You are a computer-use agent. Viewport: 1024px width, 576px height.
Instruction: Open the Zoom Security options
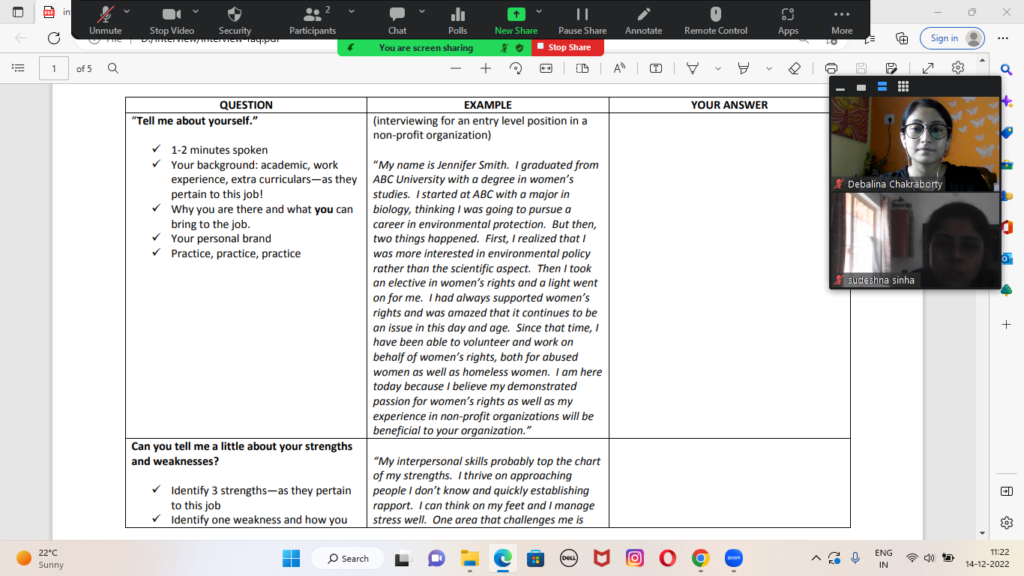235,19
